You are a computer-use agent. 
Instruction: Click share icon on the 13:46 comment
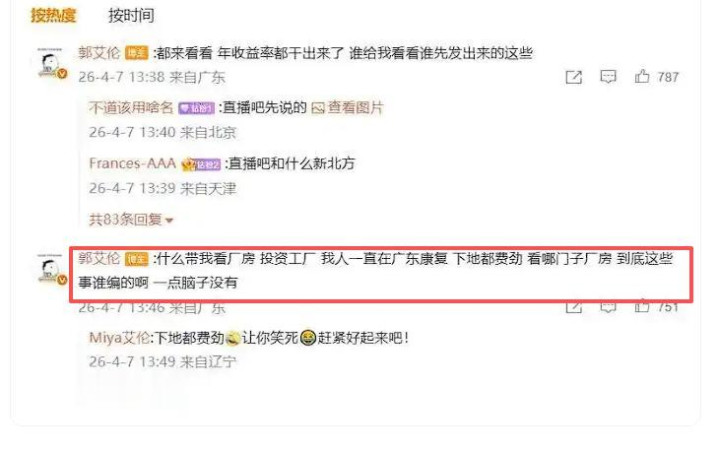pyautogui.click(x=574, y=307)
